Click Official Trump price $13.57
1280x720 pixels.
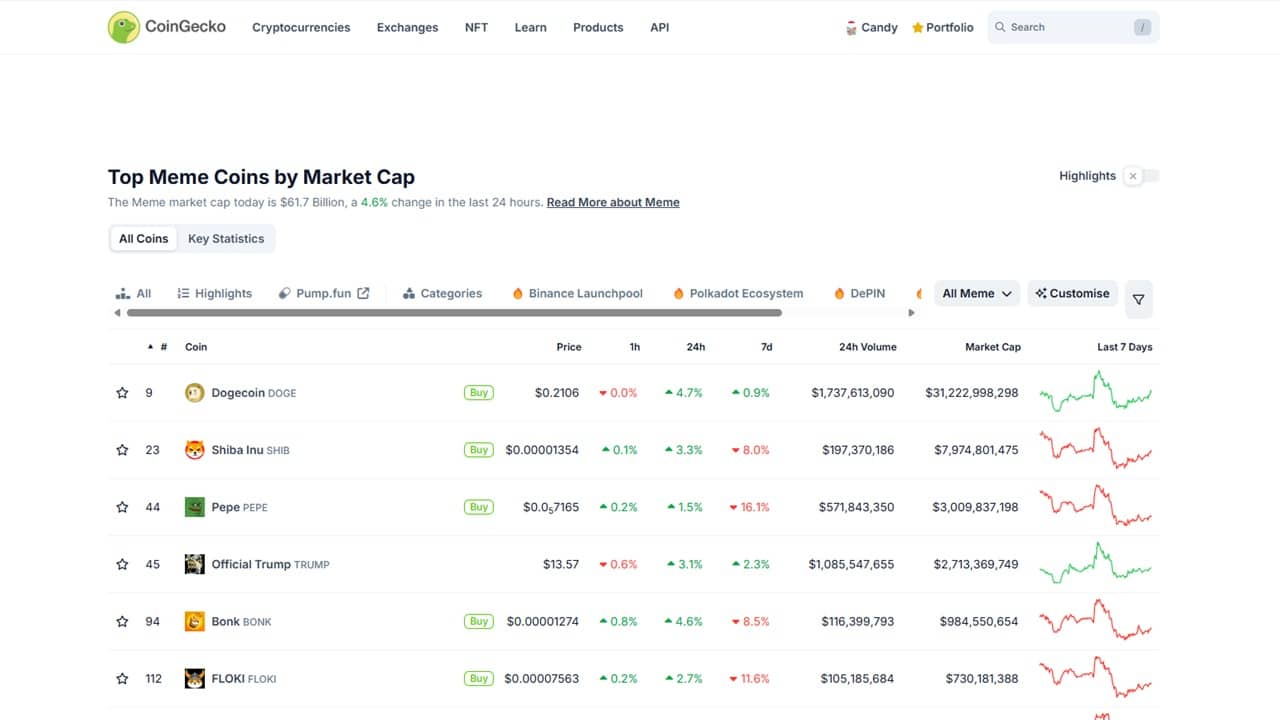pyautogui.click(x=561, y=564)
